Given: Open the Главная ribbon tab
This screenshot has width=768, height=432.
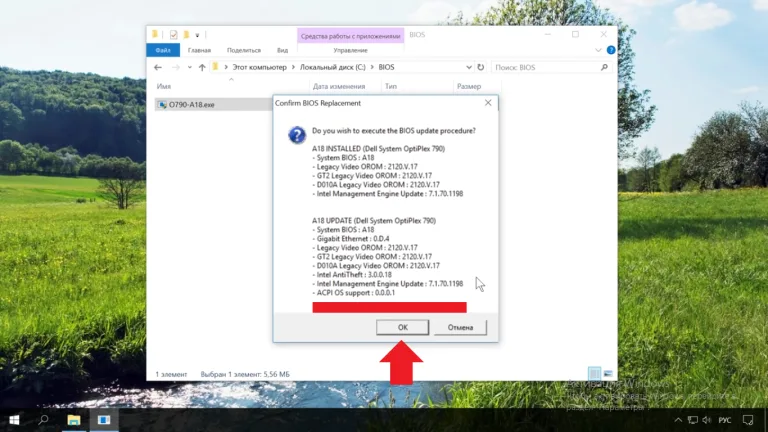Looking at the screenshot, I should [199, 50].
